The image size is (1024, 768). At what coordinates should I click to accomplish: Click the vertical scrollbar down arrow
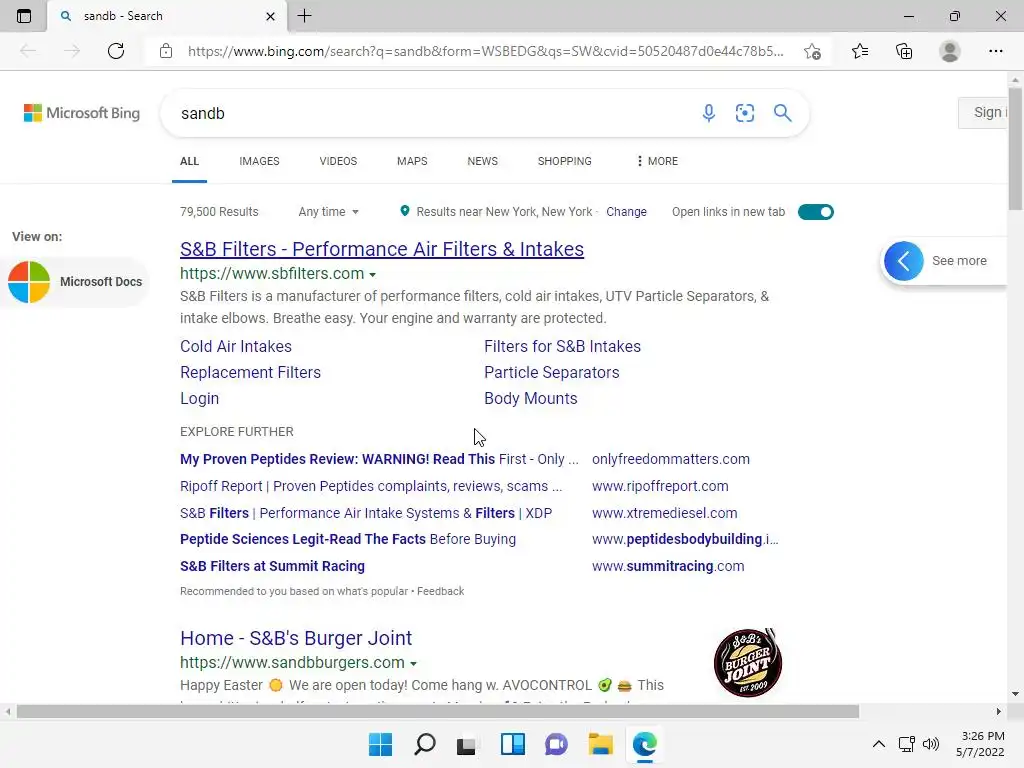[x=1015, y=694]
